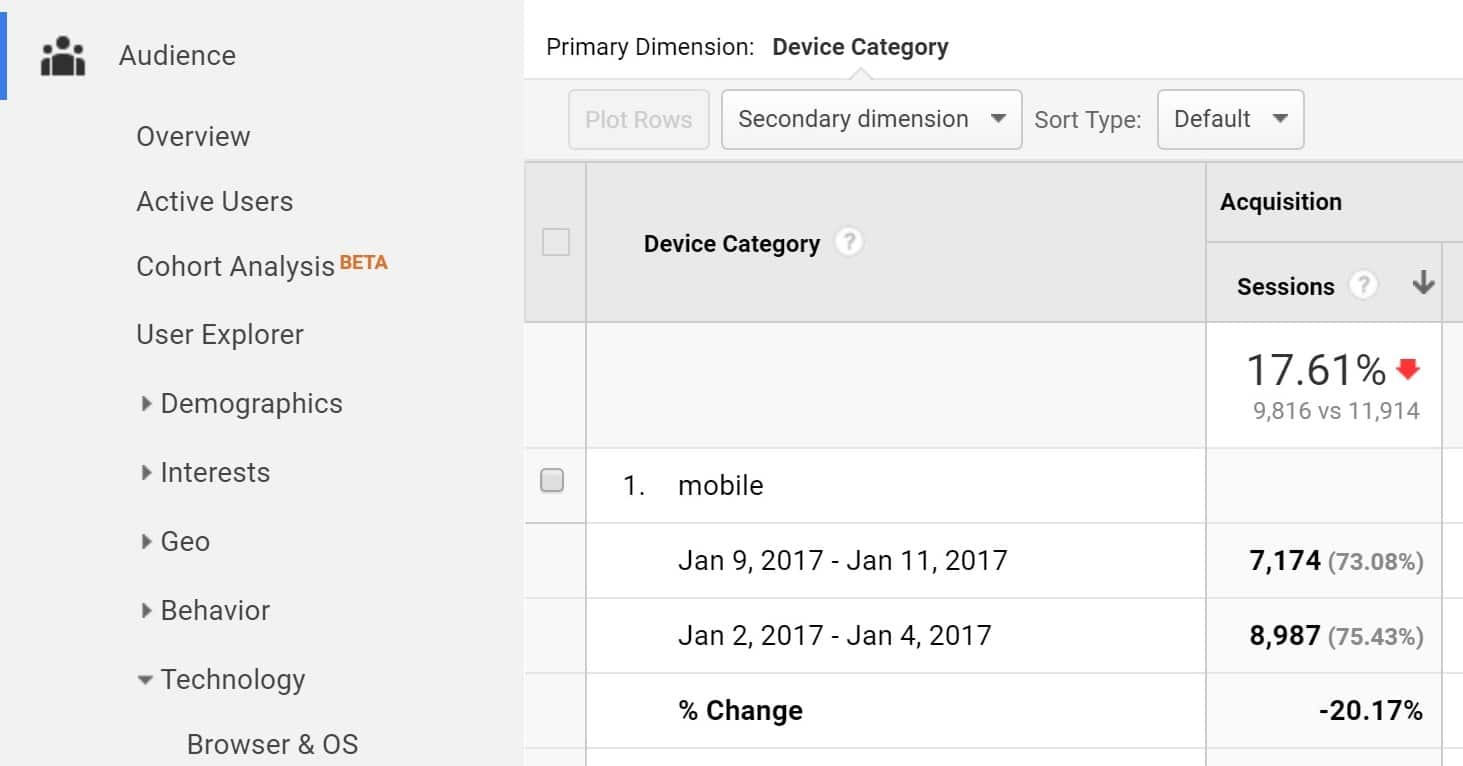Open the Device Category help question mark
The width and height of the screenshot is (1463, 766).
pos(848,241)
